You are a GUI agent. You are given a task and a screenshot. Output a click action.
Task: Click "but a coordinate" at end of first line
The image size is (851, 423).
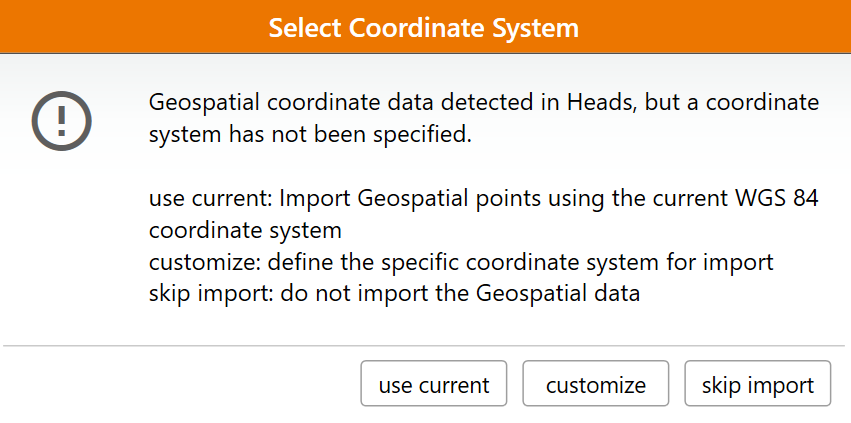[743, 102]
